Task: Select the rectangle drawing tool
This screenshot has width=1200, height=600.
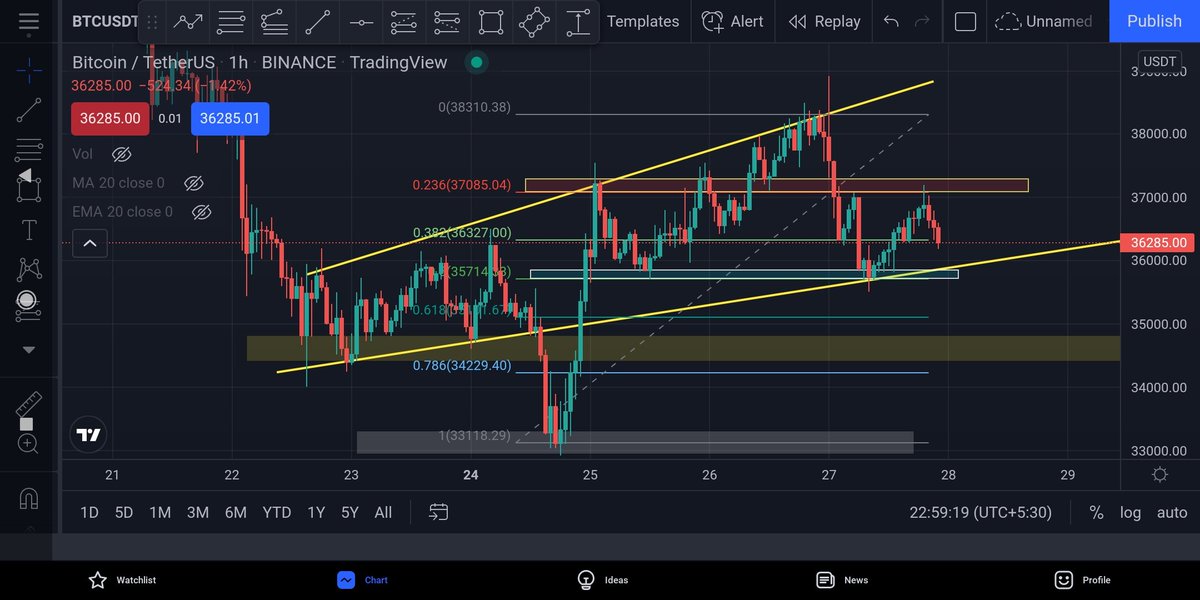Action: (491, 21)
